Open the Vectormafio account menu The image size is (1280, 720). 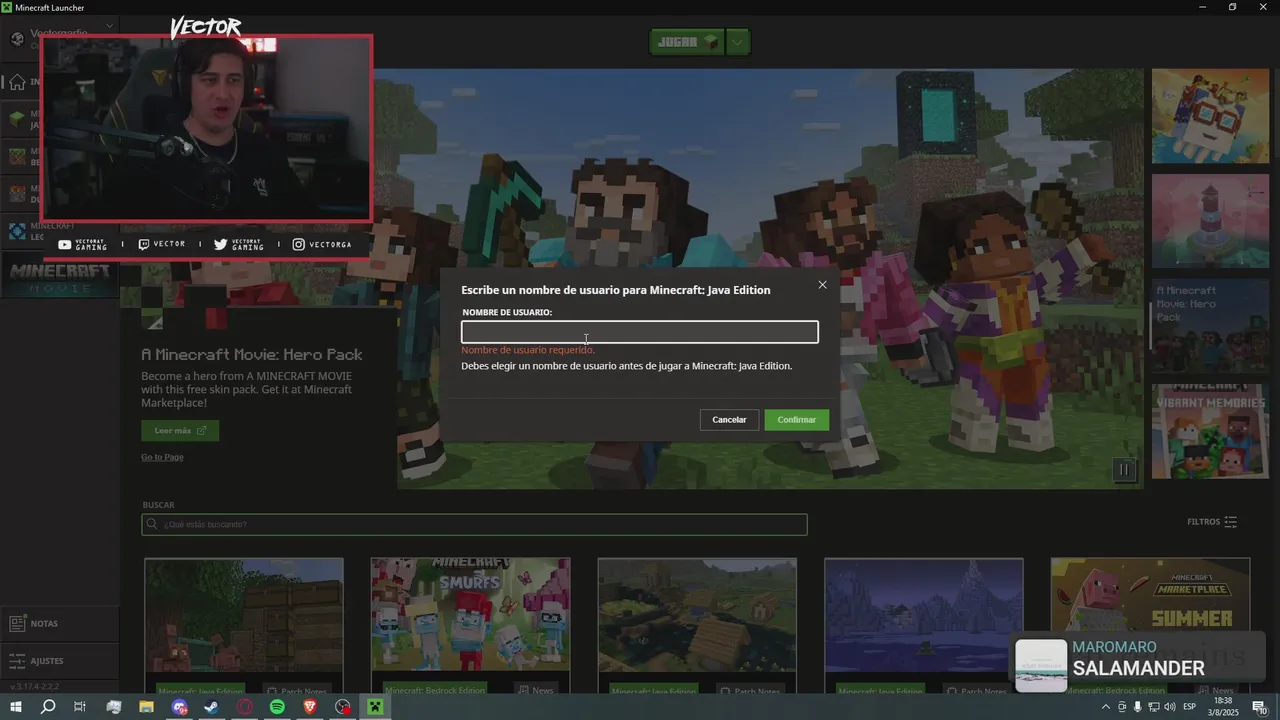coord(58,38)
